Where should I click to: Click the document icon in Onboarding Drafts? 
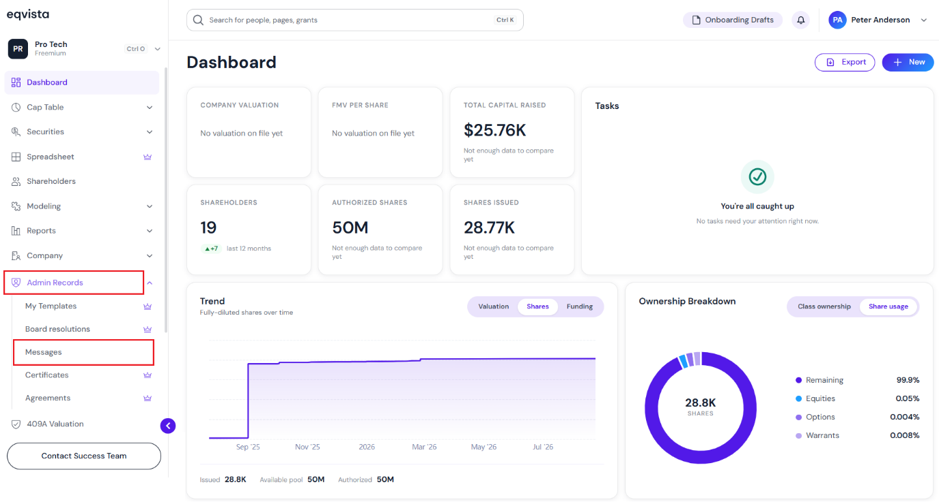tap(696, 20)
